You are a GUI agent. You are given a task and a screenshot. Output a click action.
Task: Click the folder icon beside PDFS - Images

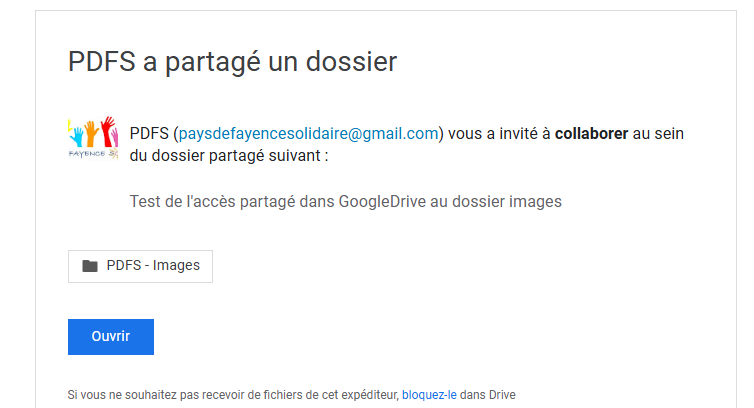(x=90, y=266)
